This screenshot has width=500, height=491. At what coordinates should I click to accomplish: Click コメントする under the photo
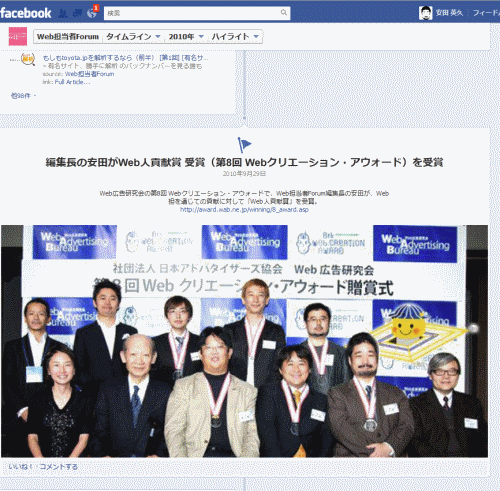click(x=59, y=466)
